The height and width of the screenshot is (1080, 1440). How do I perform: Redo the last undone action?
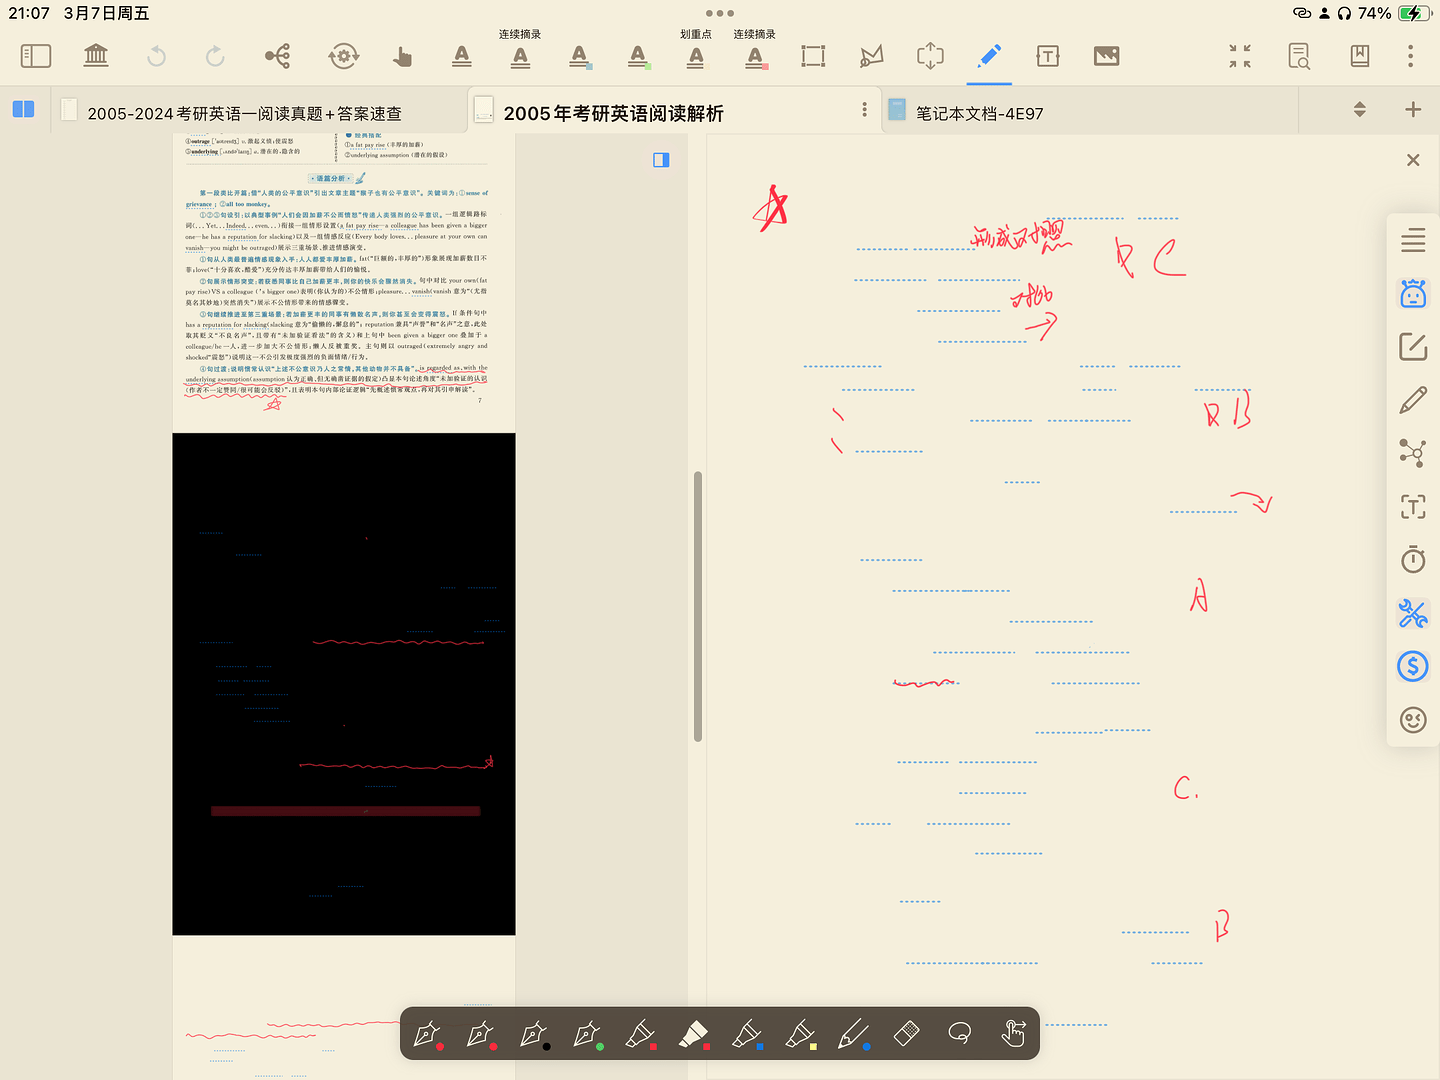(x=215, y=56)
